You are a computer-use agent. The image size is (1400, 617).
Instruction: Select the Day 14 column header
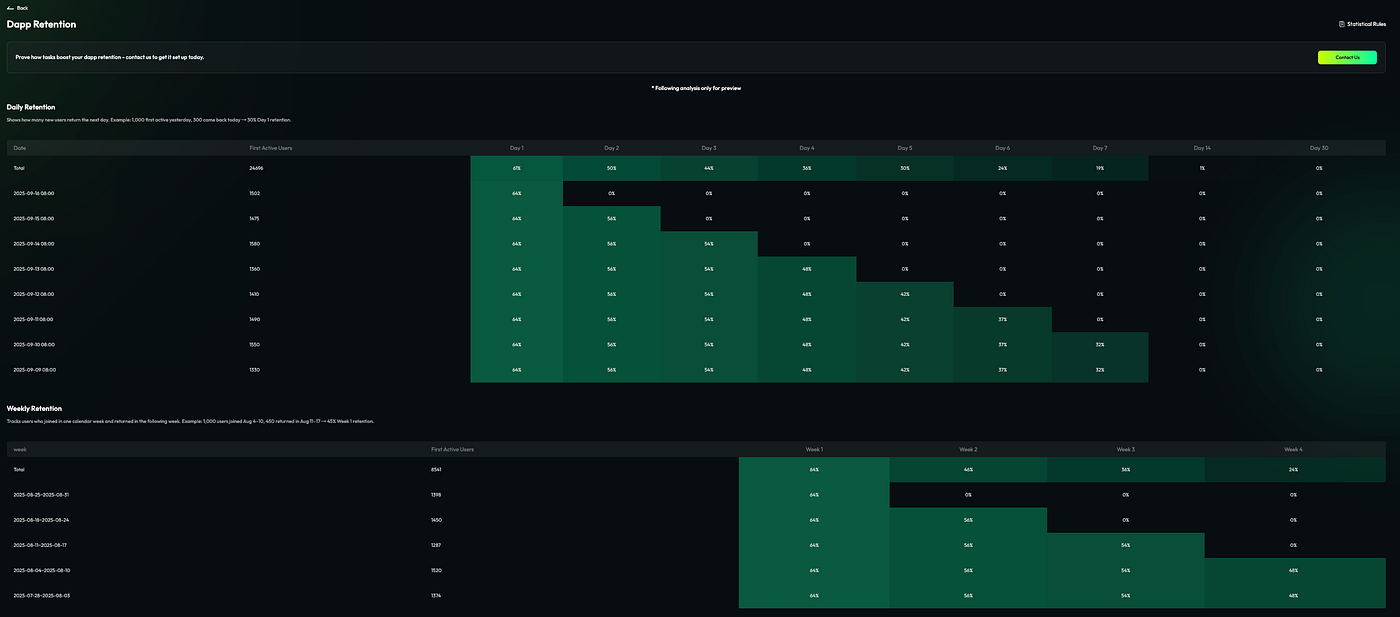(1202, 148)
